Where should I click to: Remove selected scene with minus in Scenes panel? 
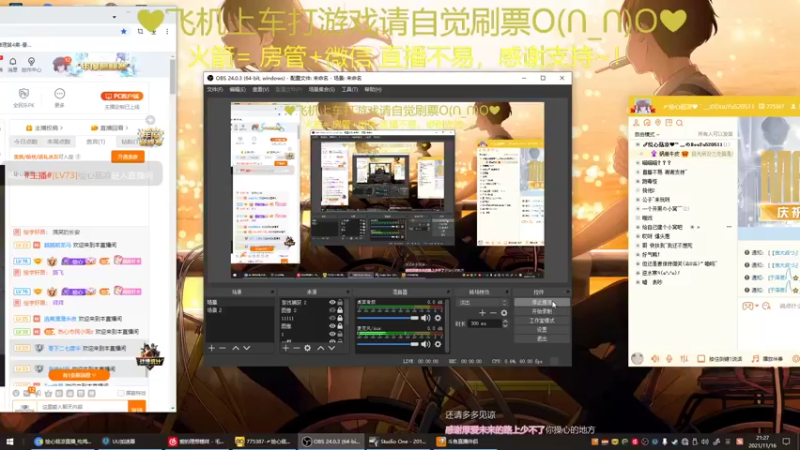coord(222,348)
